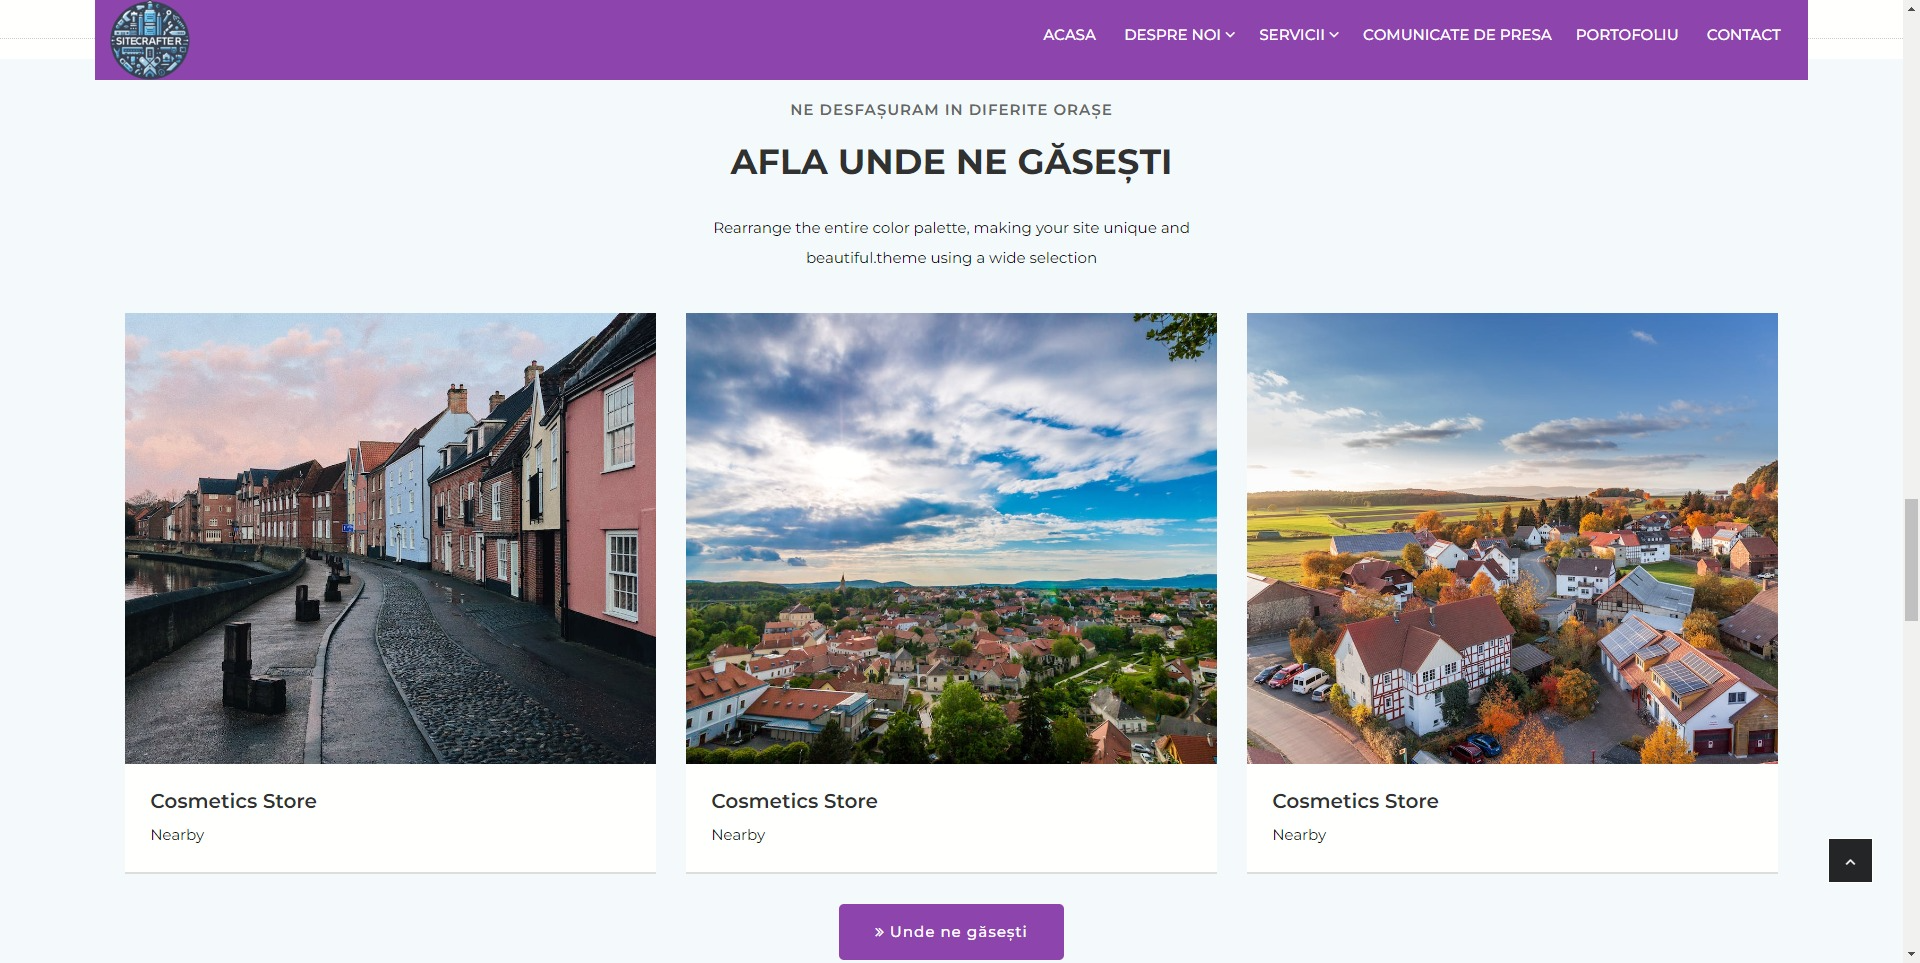
Task: Click the vertical page scrollbar thumb
Action: click(1911, 560)
